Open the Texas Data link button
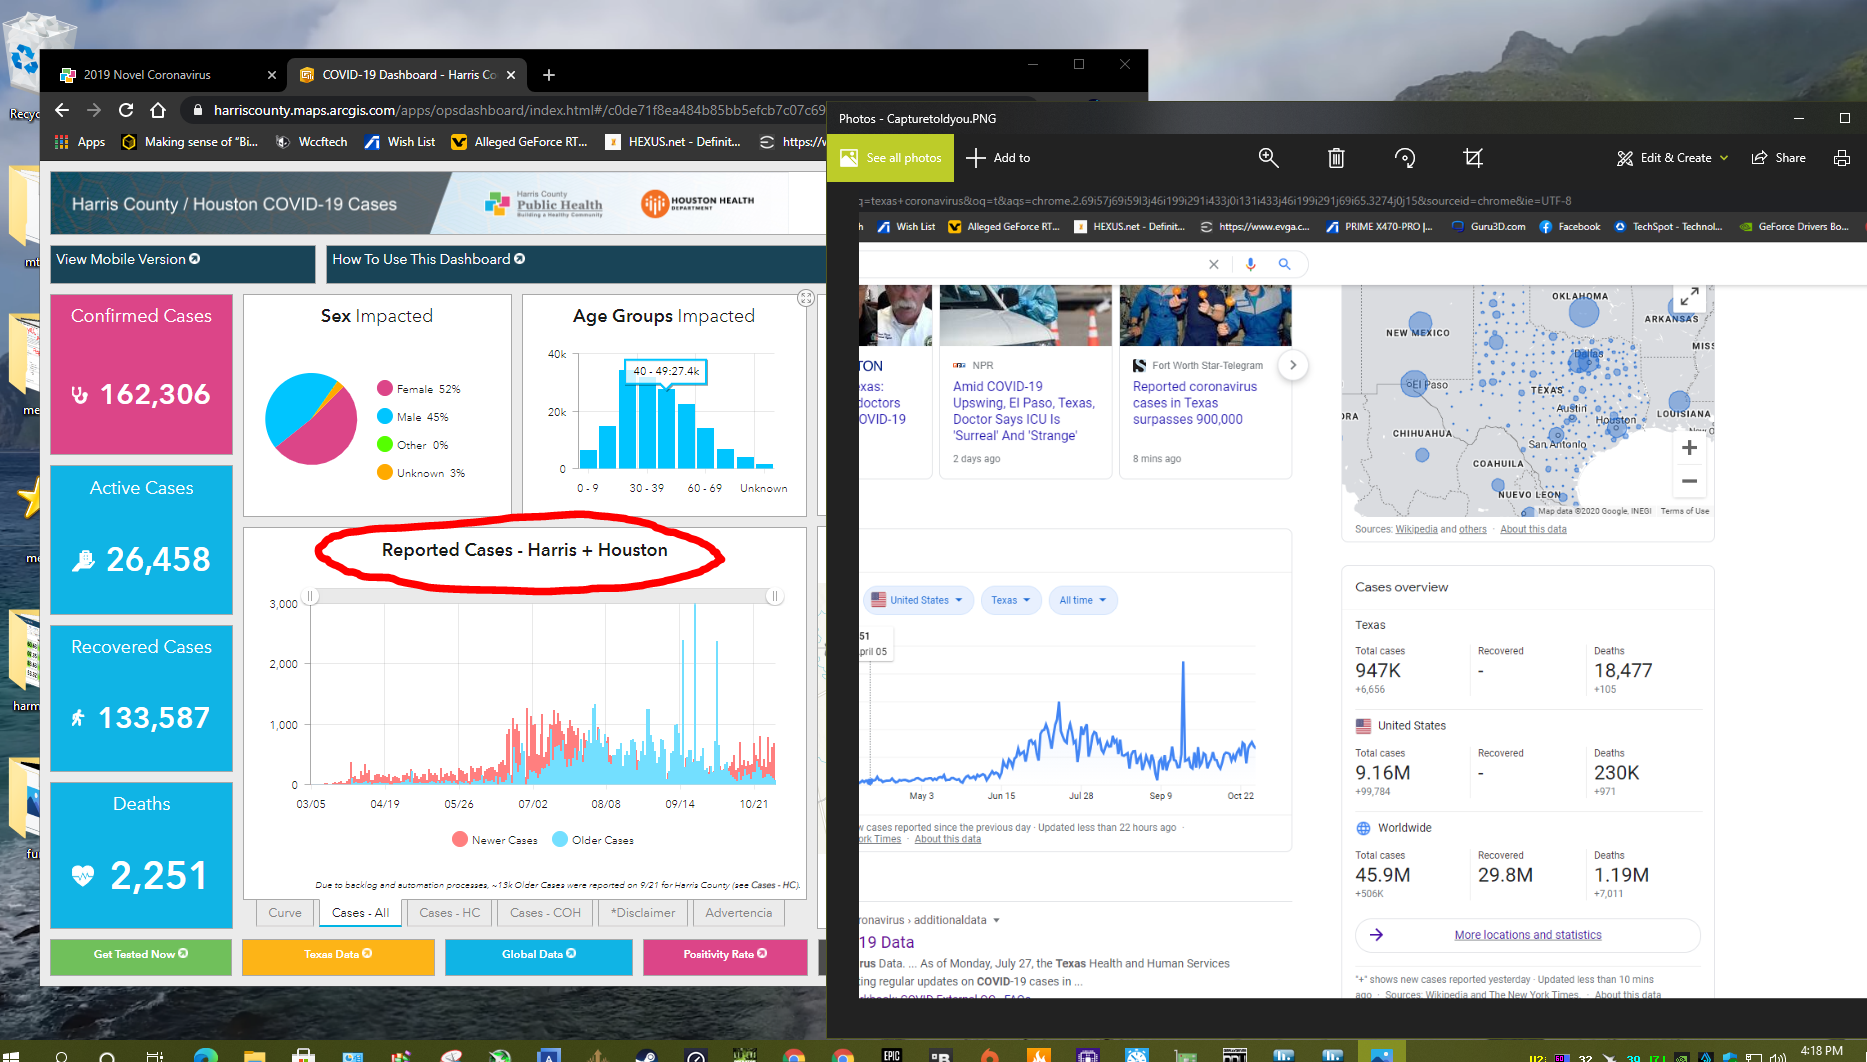 pyautogui.click(x=338, y=955)
